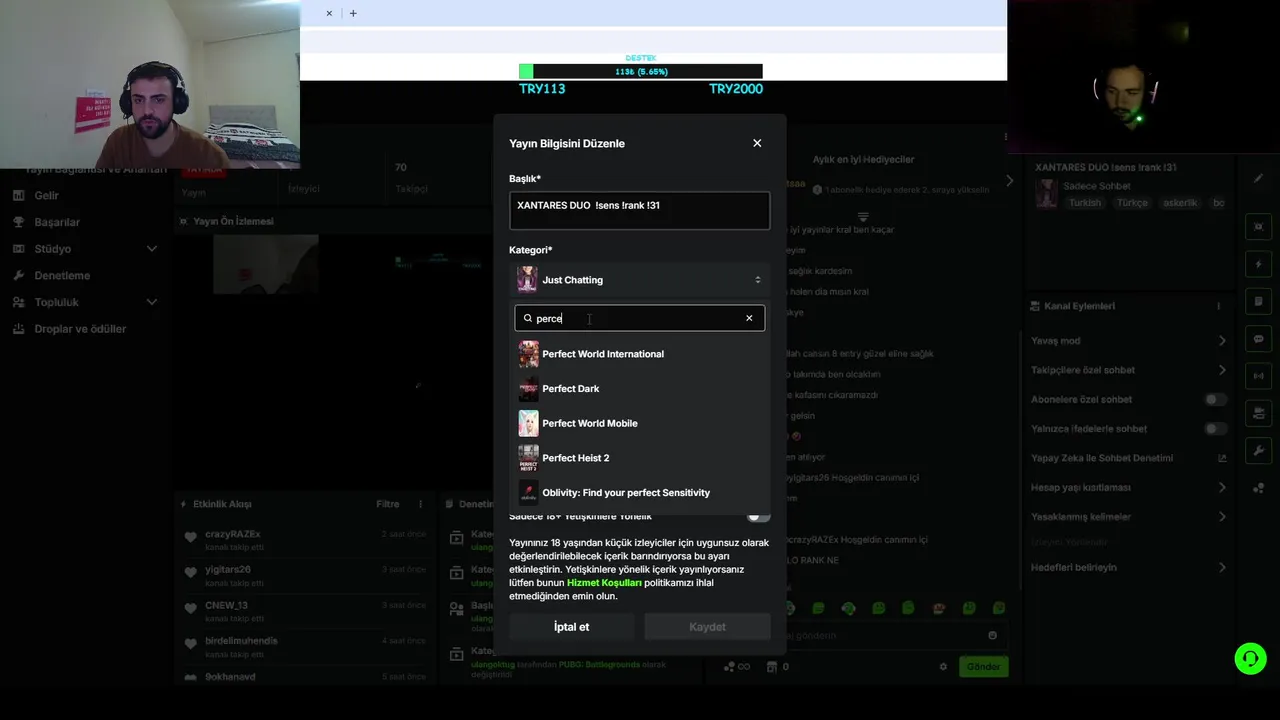Screen dimensions: 1280x720
Task: Open chat settings gear icon near Gönder
Action: click(943, 667)
